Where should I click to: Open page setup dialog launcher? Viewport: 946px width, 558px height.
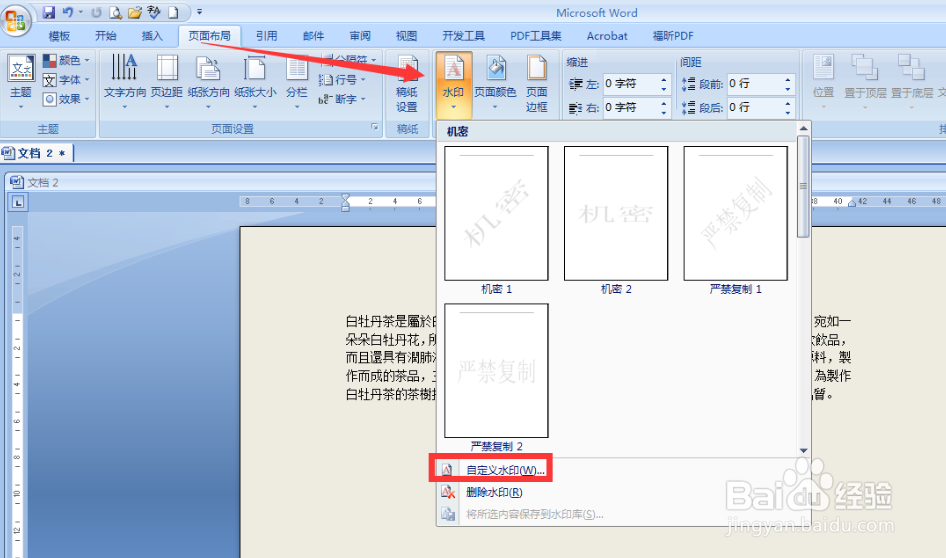pos(375,127)
